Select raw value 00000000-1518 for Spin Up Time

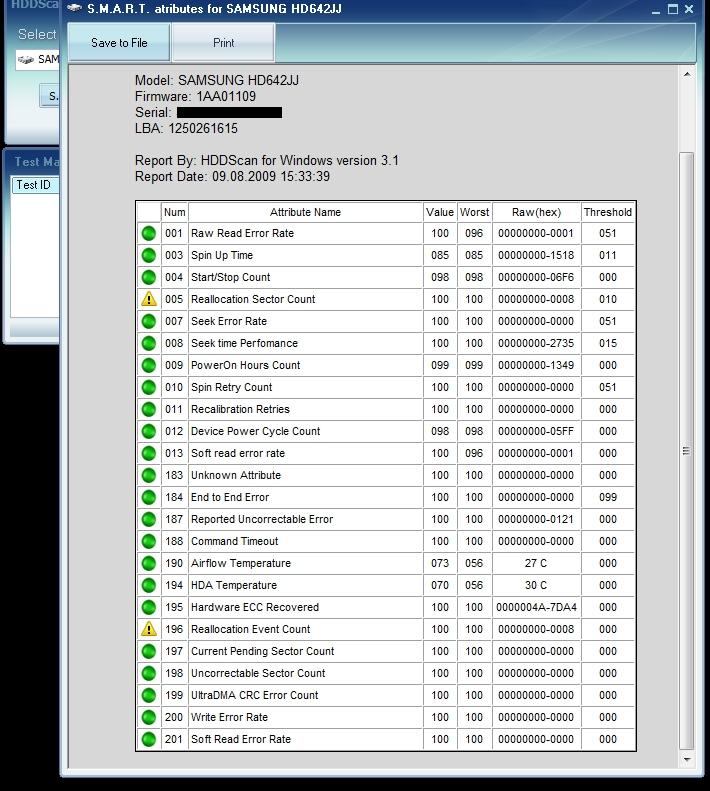(x=536, y=255)
